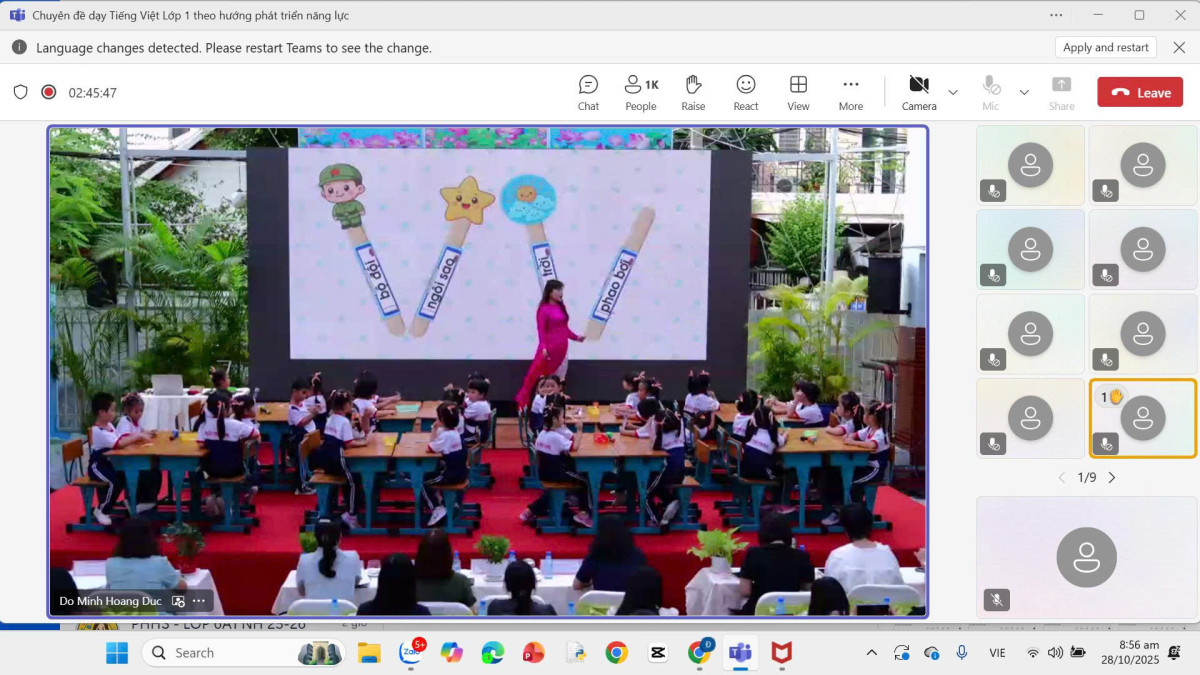
Task: Expand the Mic options dropdown arrow
Action: [1024, 92]
